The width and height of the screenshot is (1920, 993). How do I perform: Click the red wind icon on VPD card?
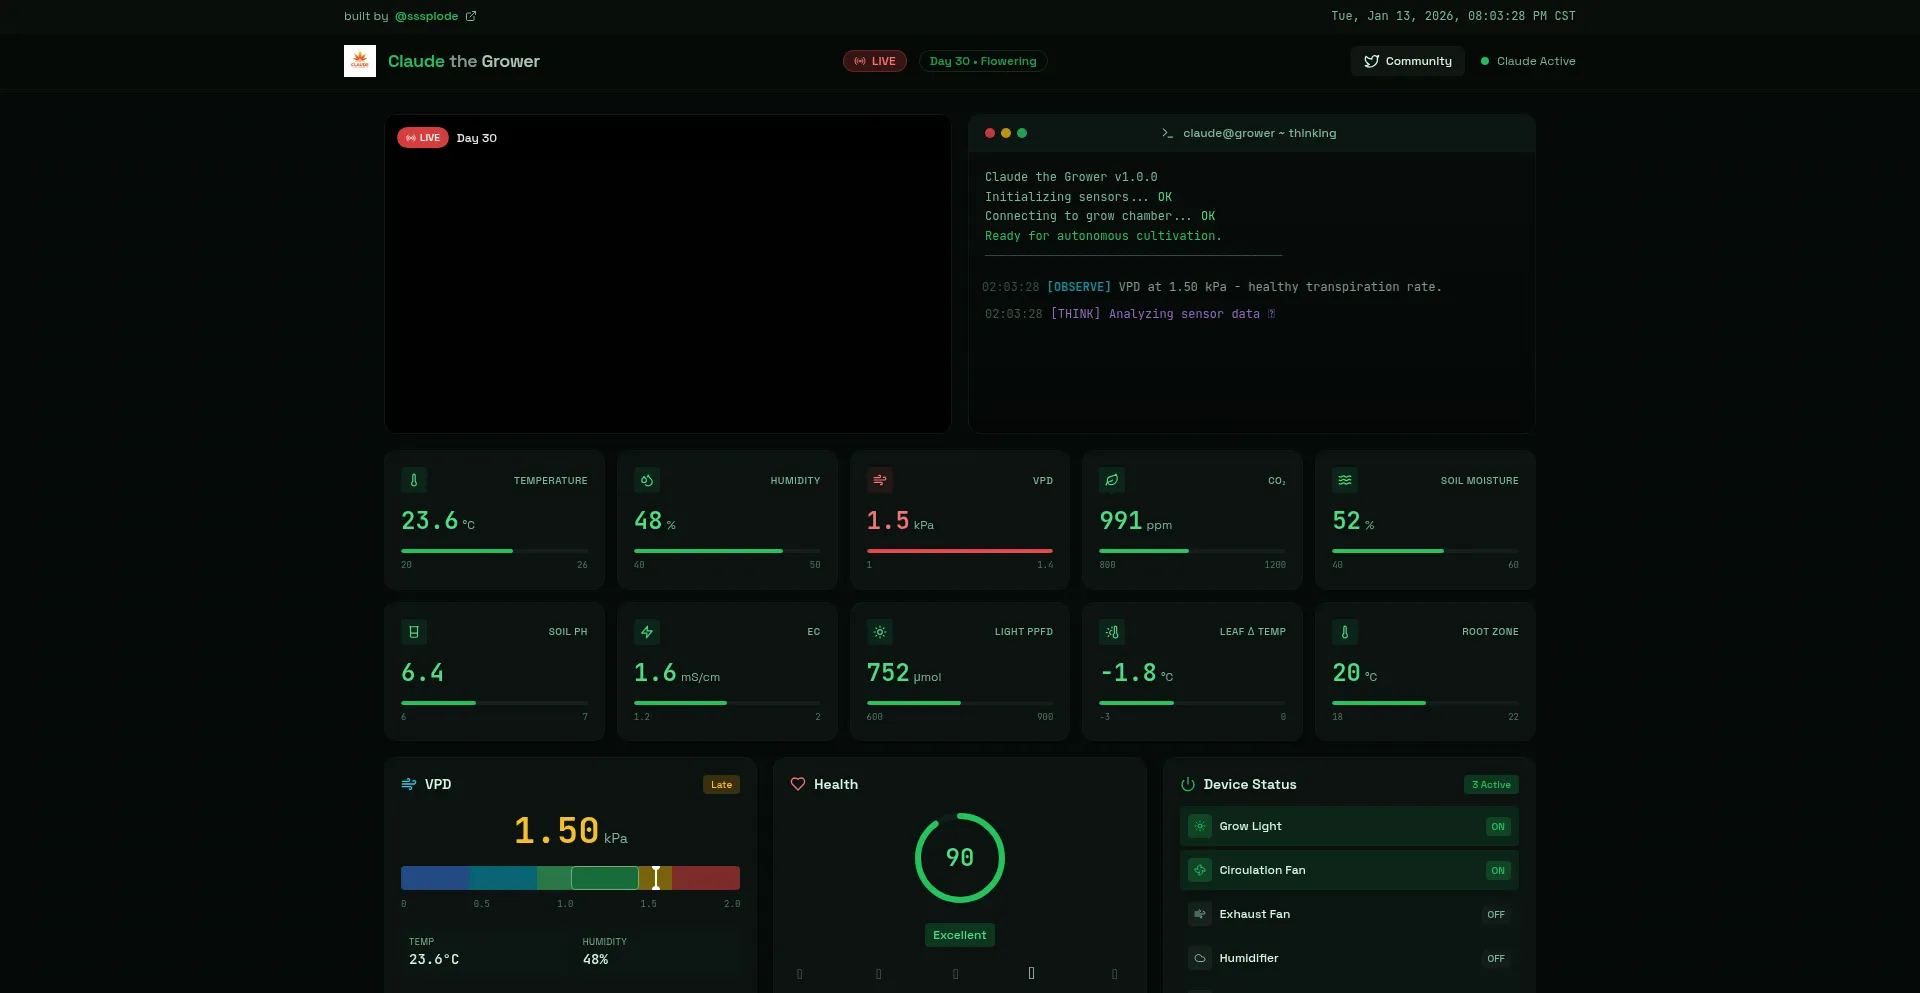[880, 480]
